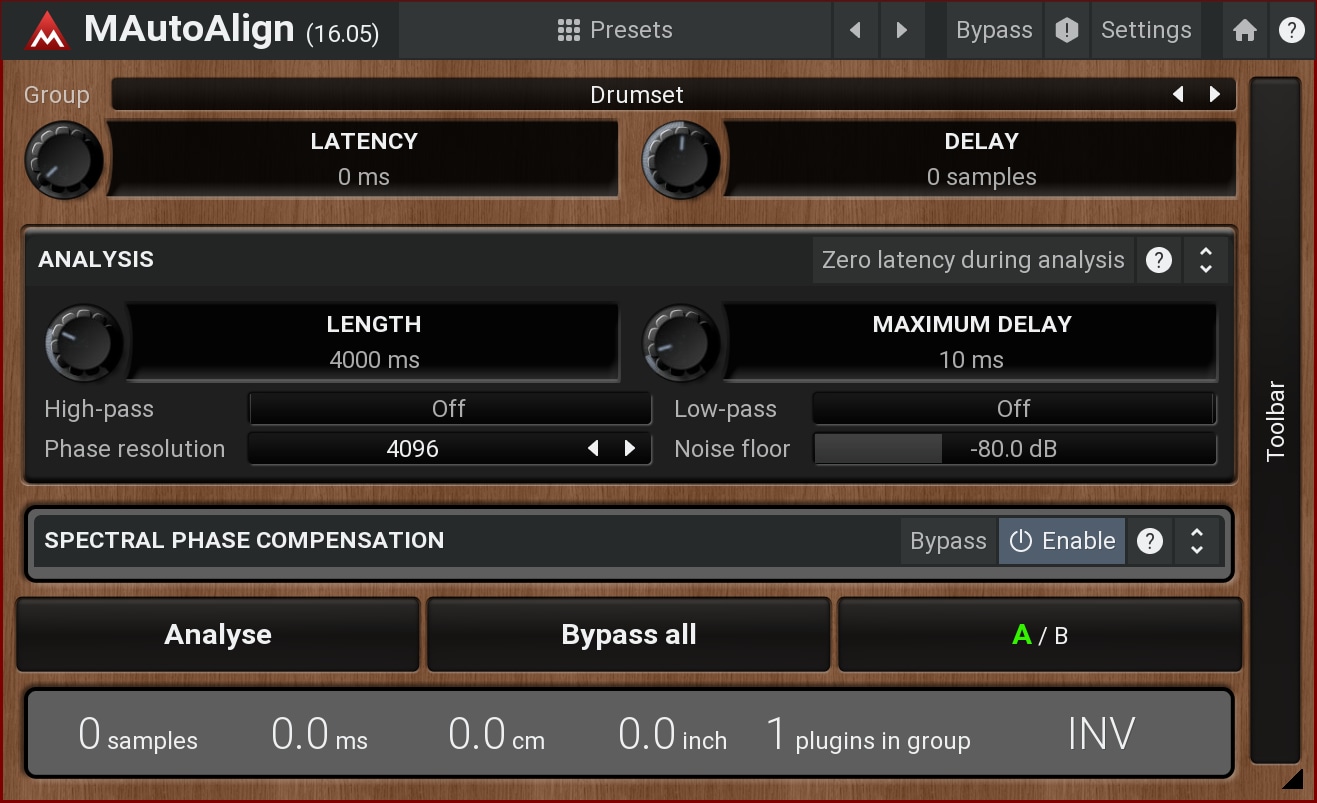Click the home icon
The height and width of the screenshot is (803, 1317).
point(1245,31)
